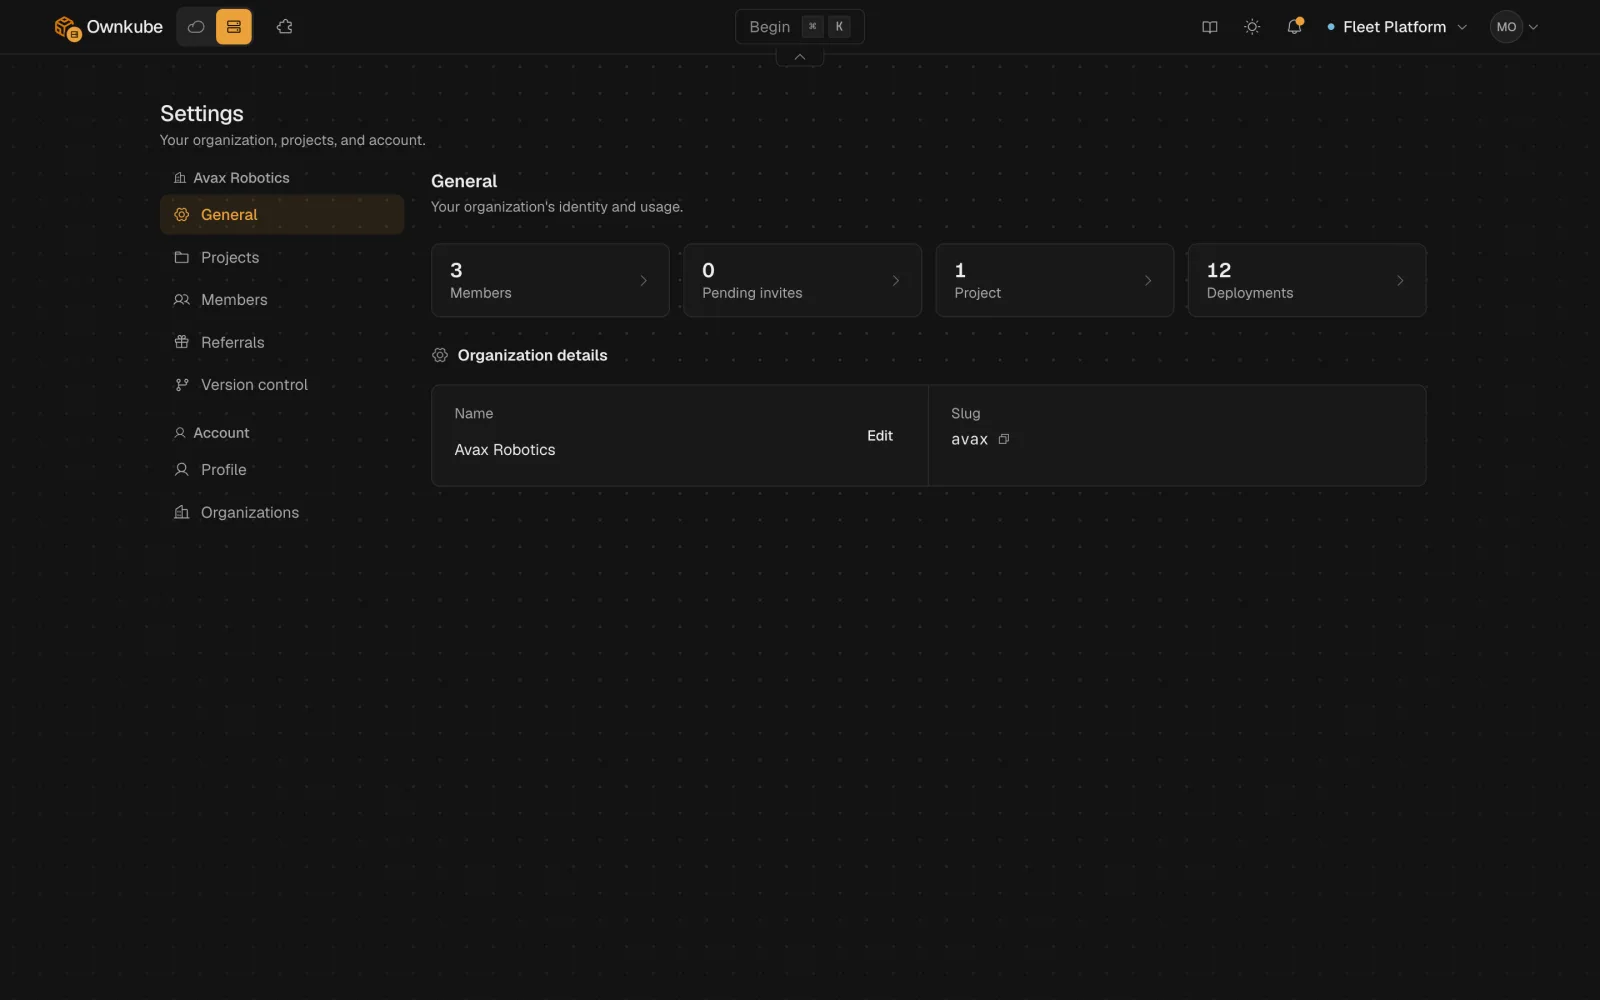Open the 0 Pending invites card
The height and width of the screenshot is (1000, 1600).
802,280
